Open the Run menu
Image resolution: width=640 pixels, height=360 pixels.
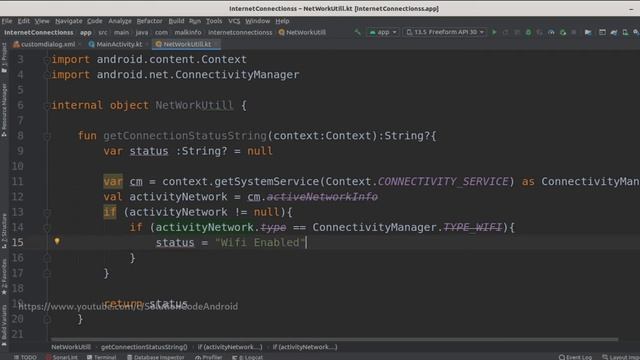coord(195,21)
